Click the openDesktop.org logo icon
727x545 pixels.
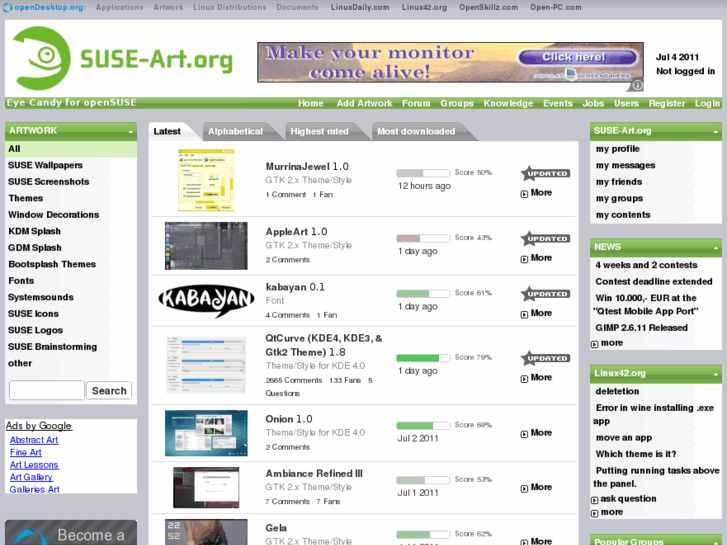coord(7,7)
